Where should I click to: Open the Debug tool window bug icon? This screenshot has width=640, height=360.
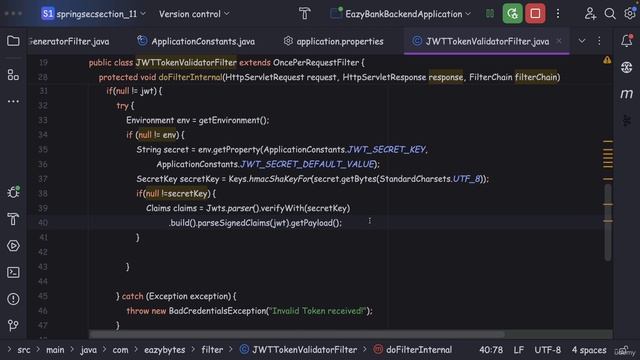(x=13, y=192)
